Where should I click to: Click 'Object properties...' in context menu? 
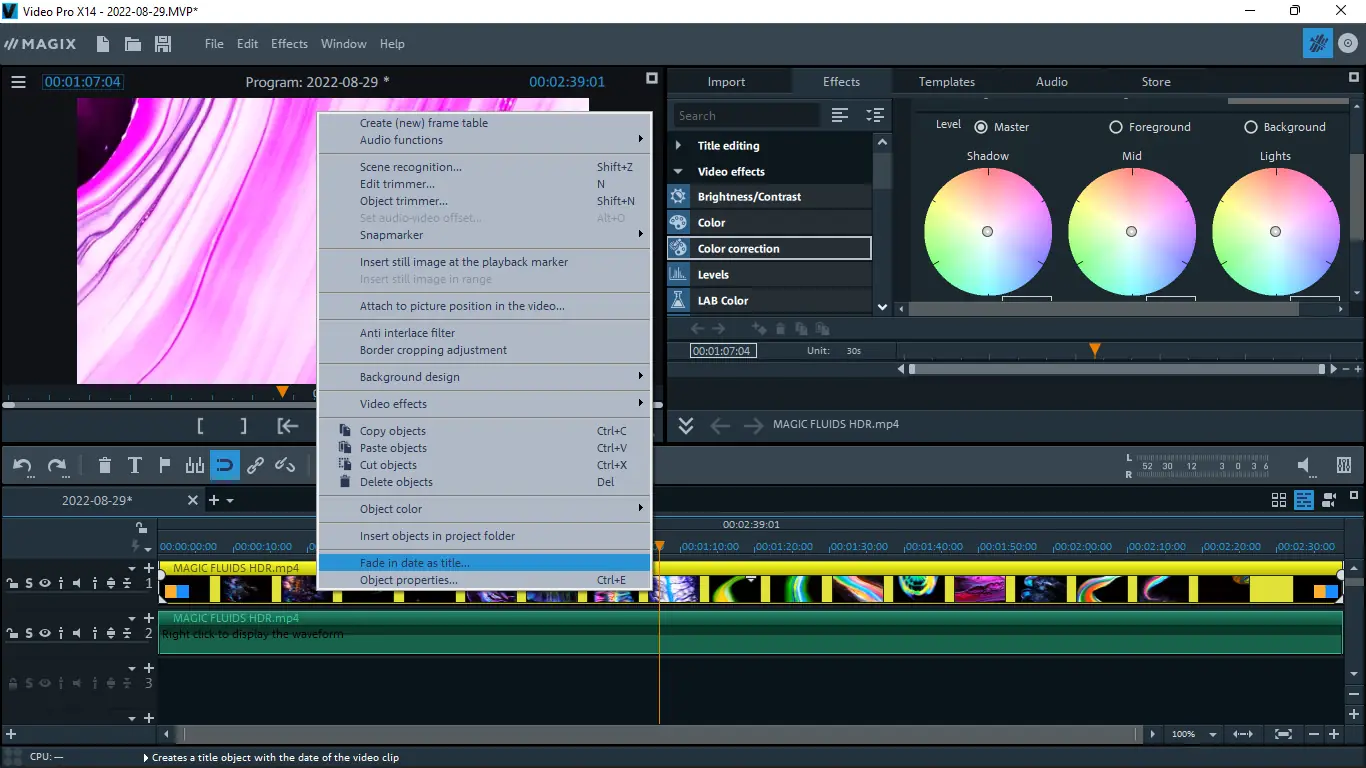[409, 580]
